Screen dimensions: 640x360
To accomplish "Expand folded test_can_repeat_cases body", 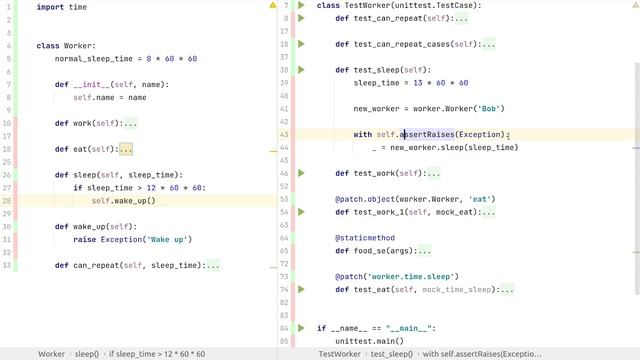I will (x=489, y=44).
